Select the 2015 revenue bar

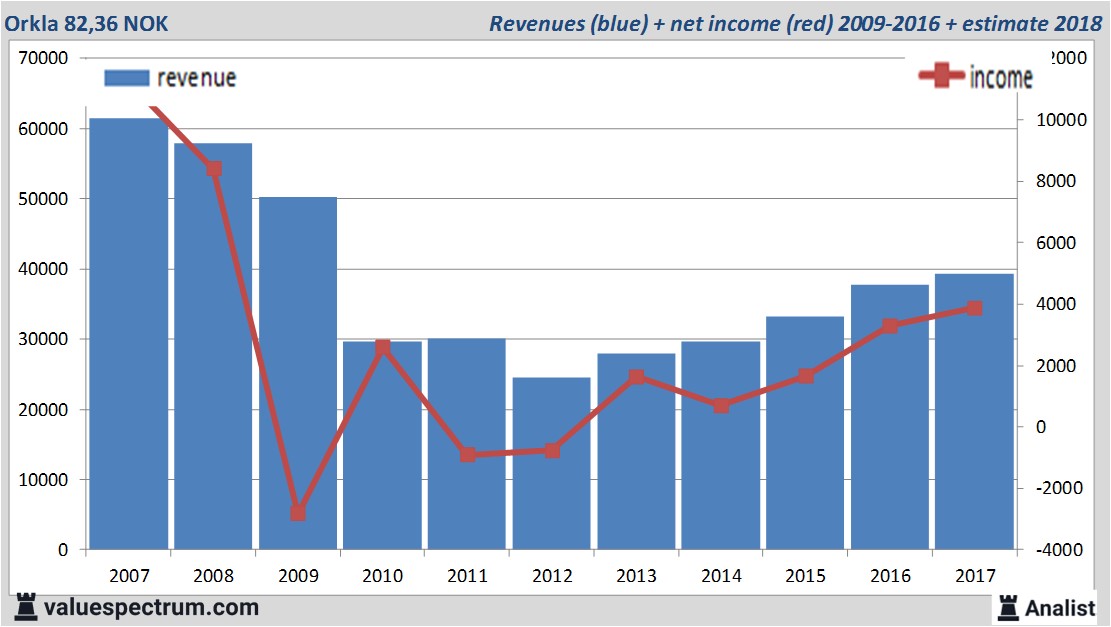click(805, 433)
